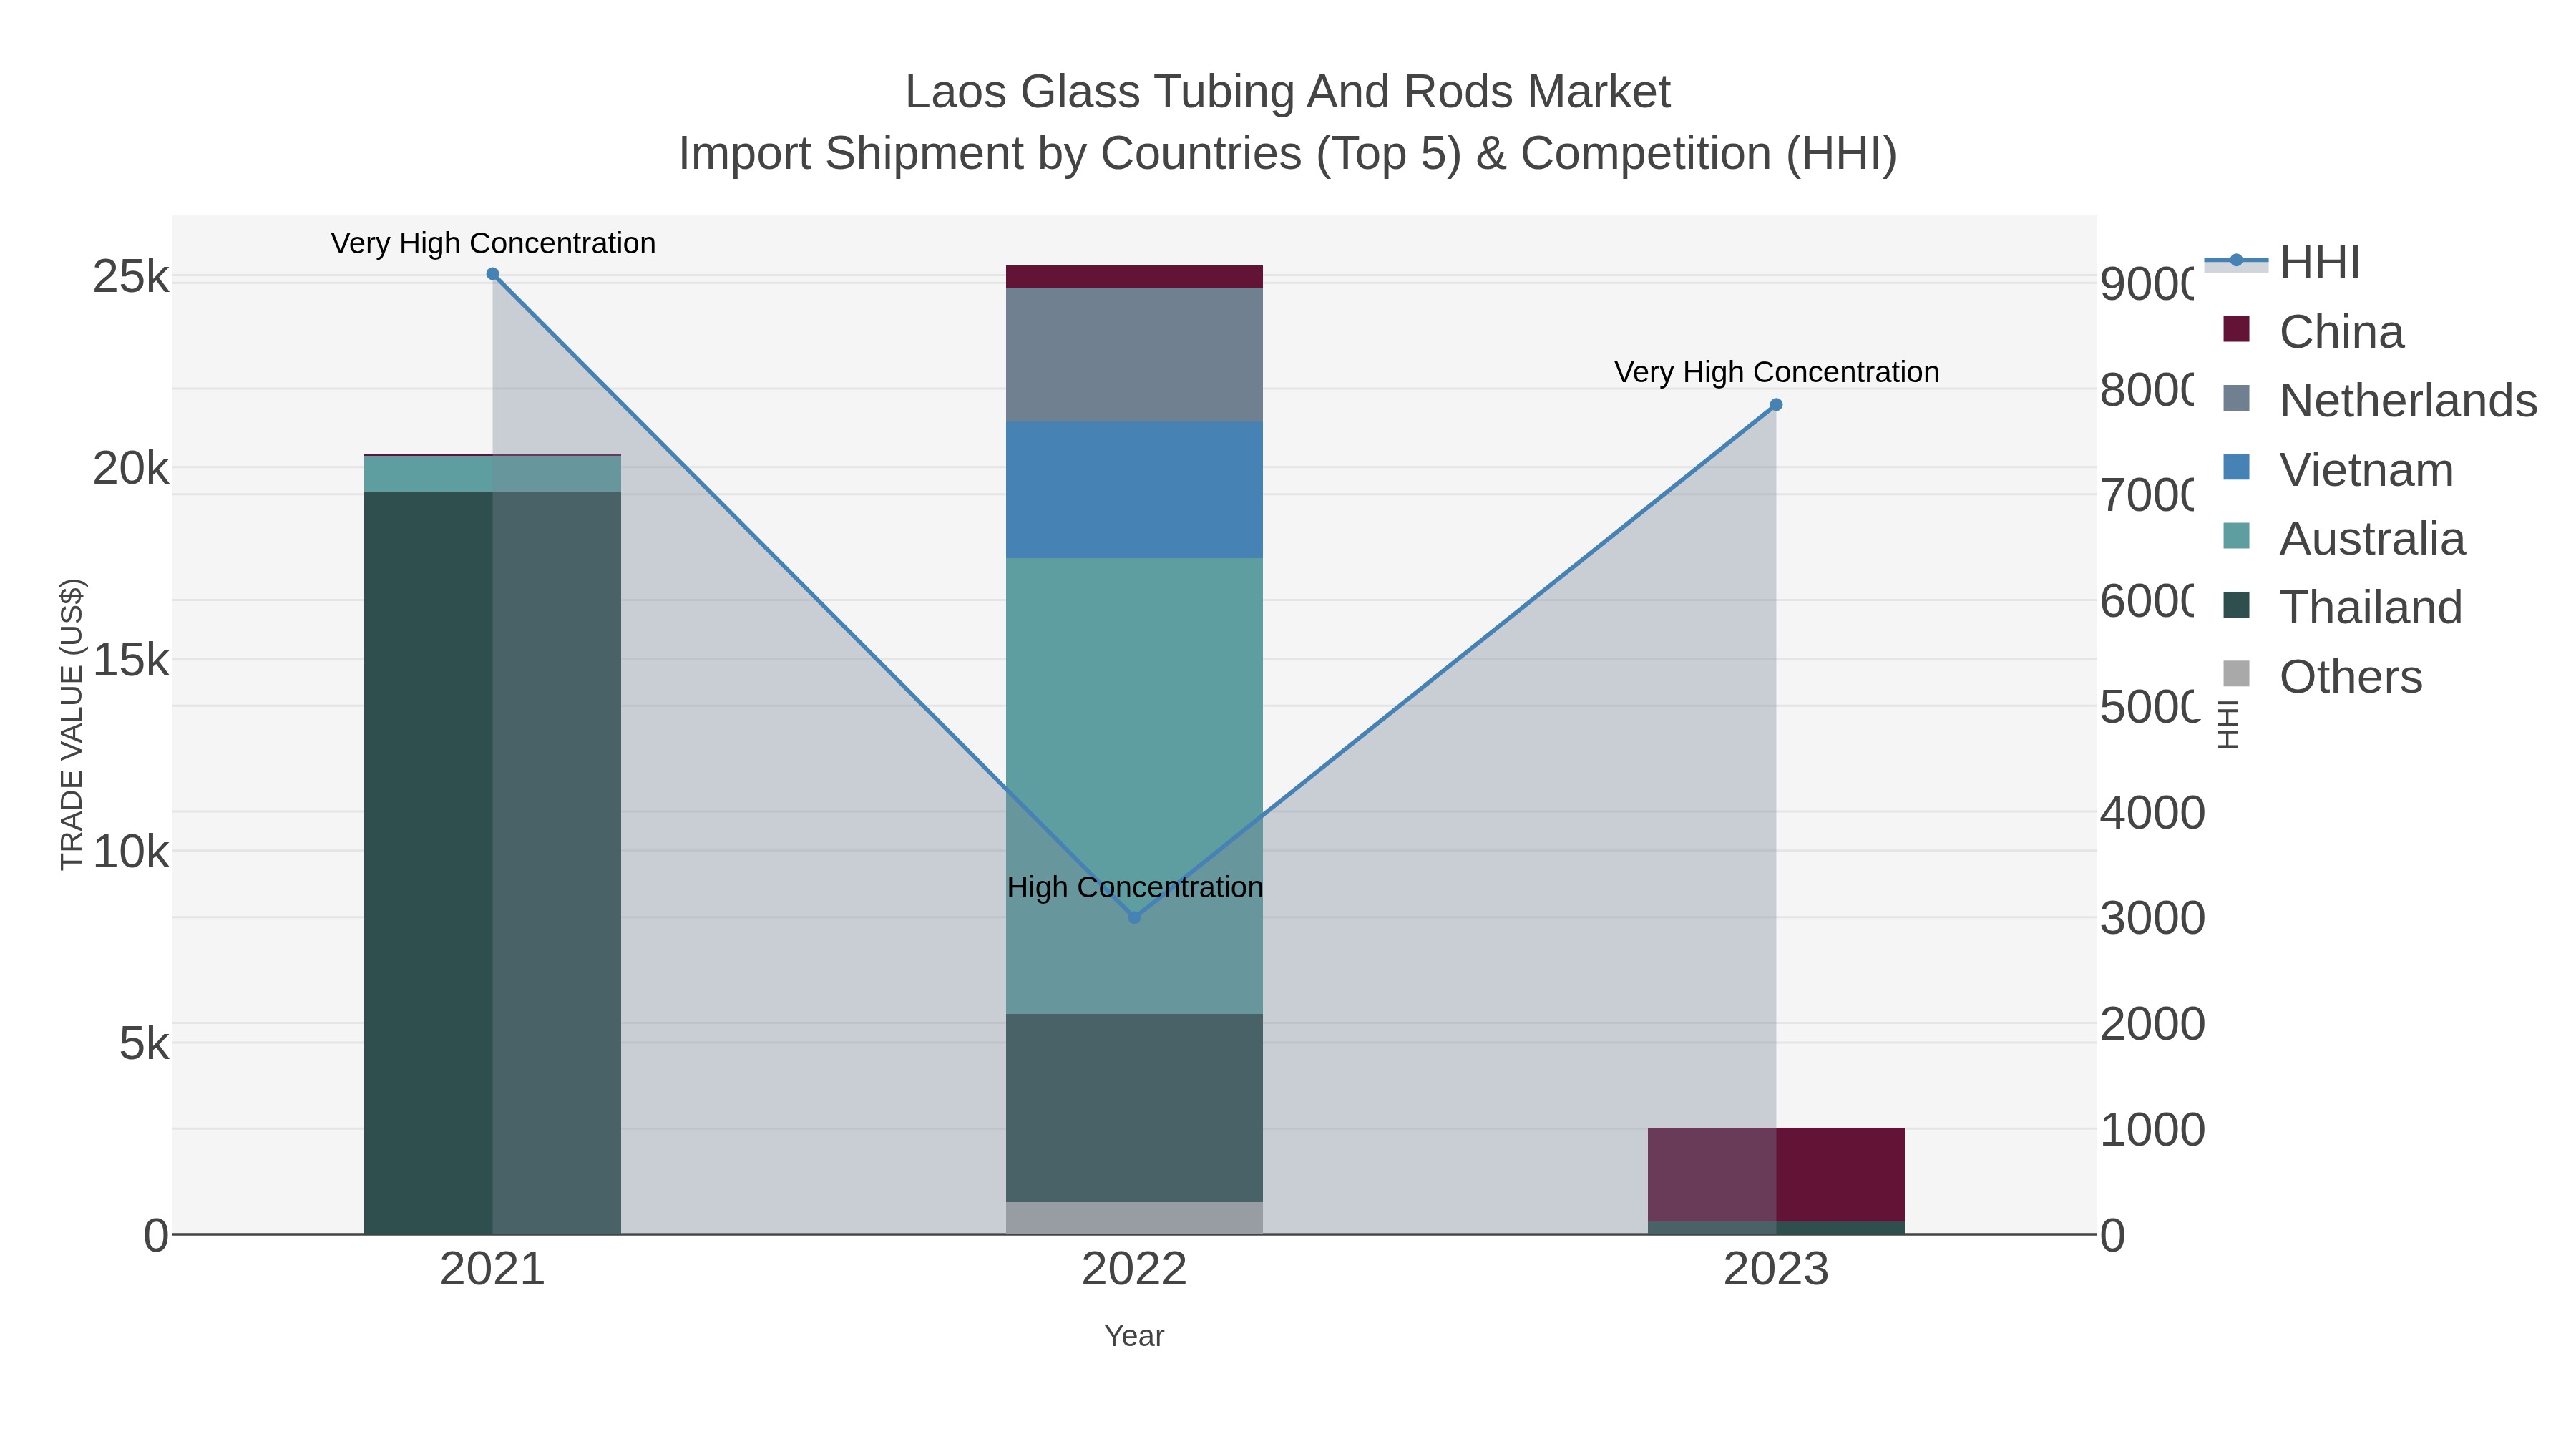
Task: Click the 2022 China bar segment
Action: [x=1134, y=277]
